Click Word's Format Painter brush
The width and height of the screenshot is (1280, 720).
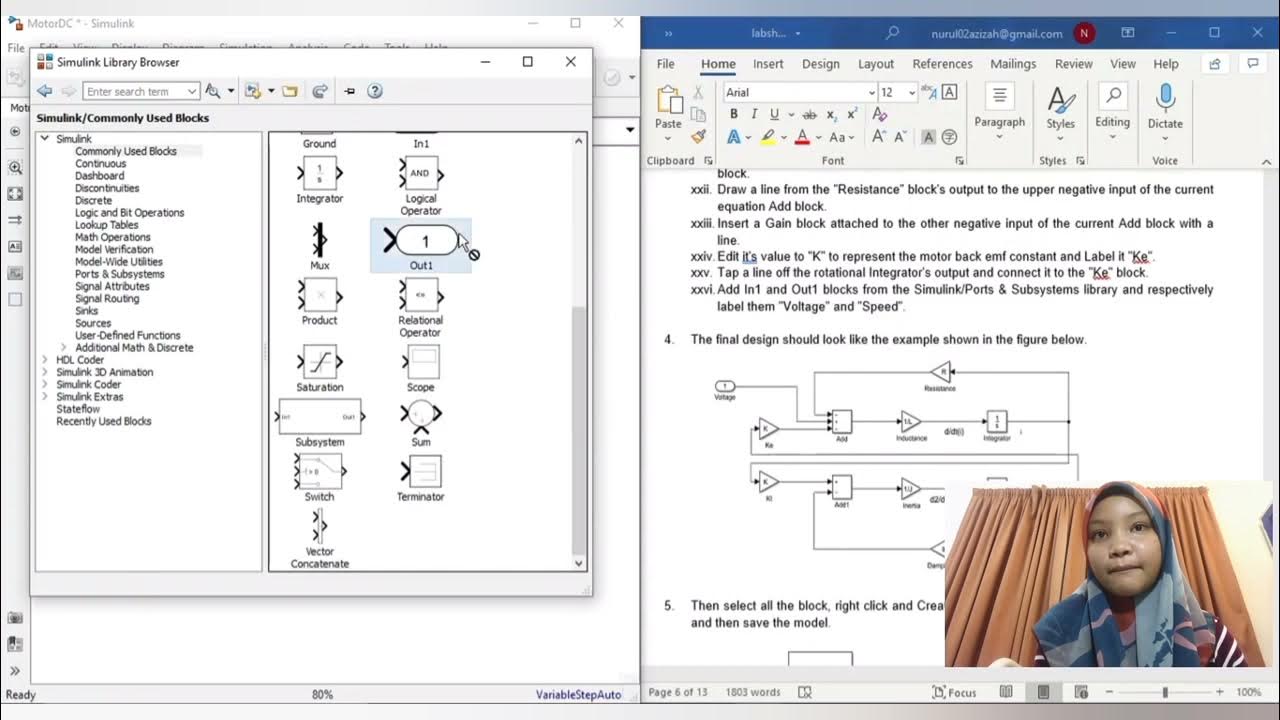tap(698, 136)
